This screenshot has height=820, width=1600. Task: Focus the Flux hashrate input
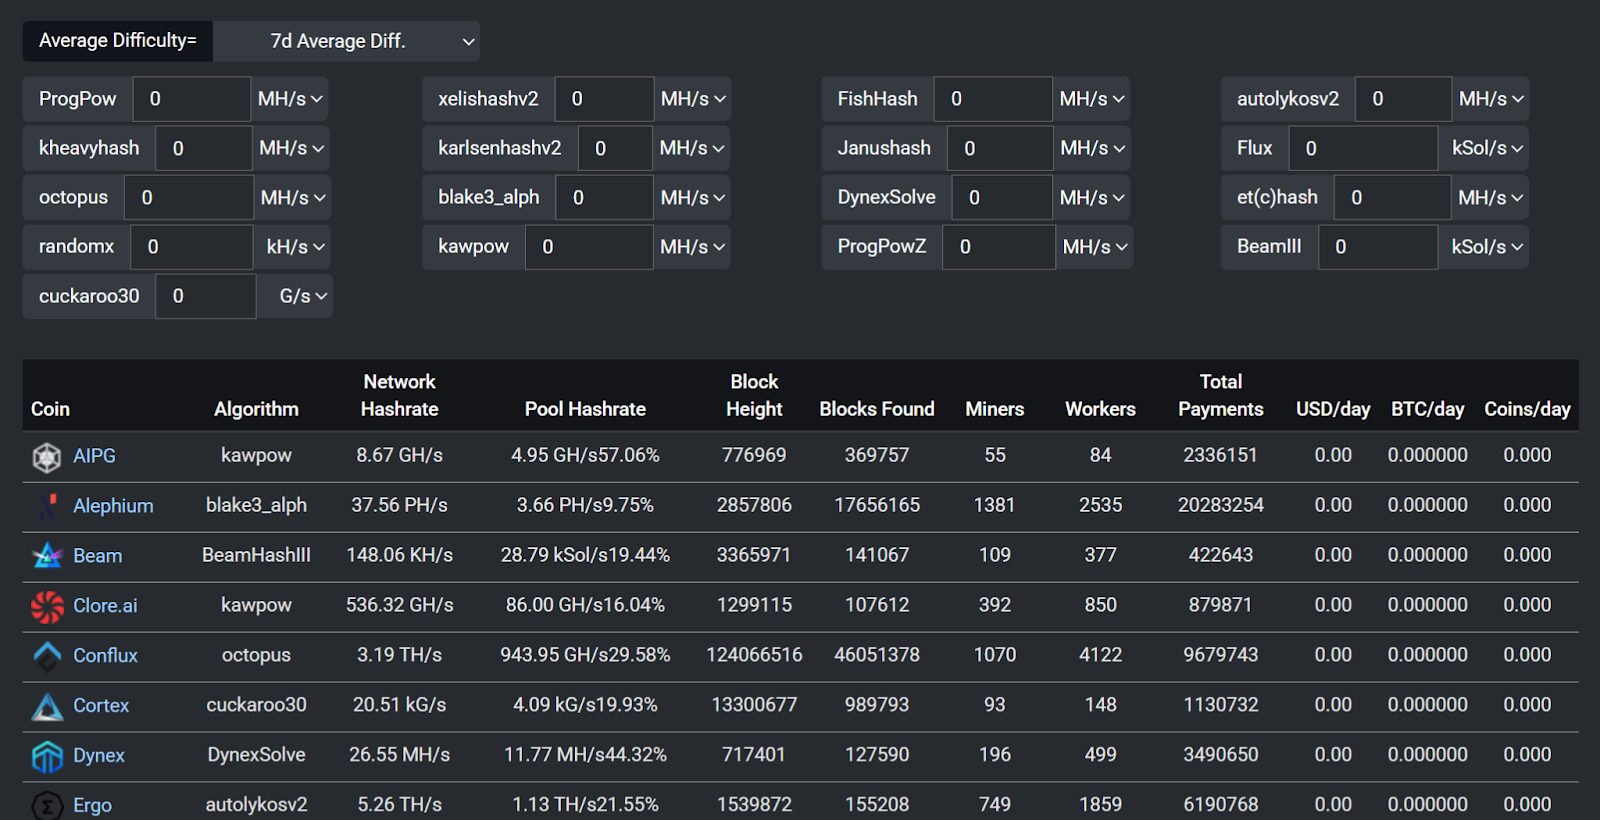pyautogui.click(x=1363, y=148)
